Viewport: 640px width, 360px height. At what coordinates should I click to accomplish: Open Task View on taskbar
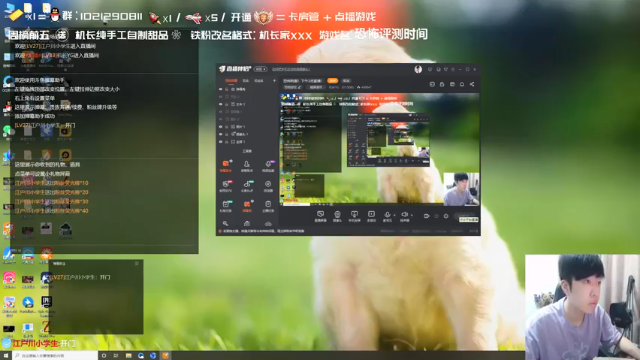tap(116, 356)
